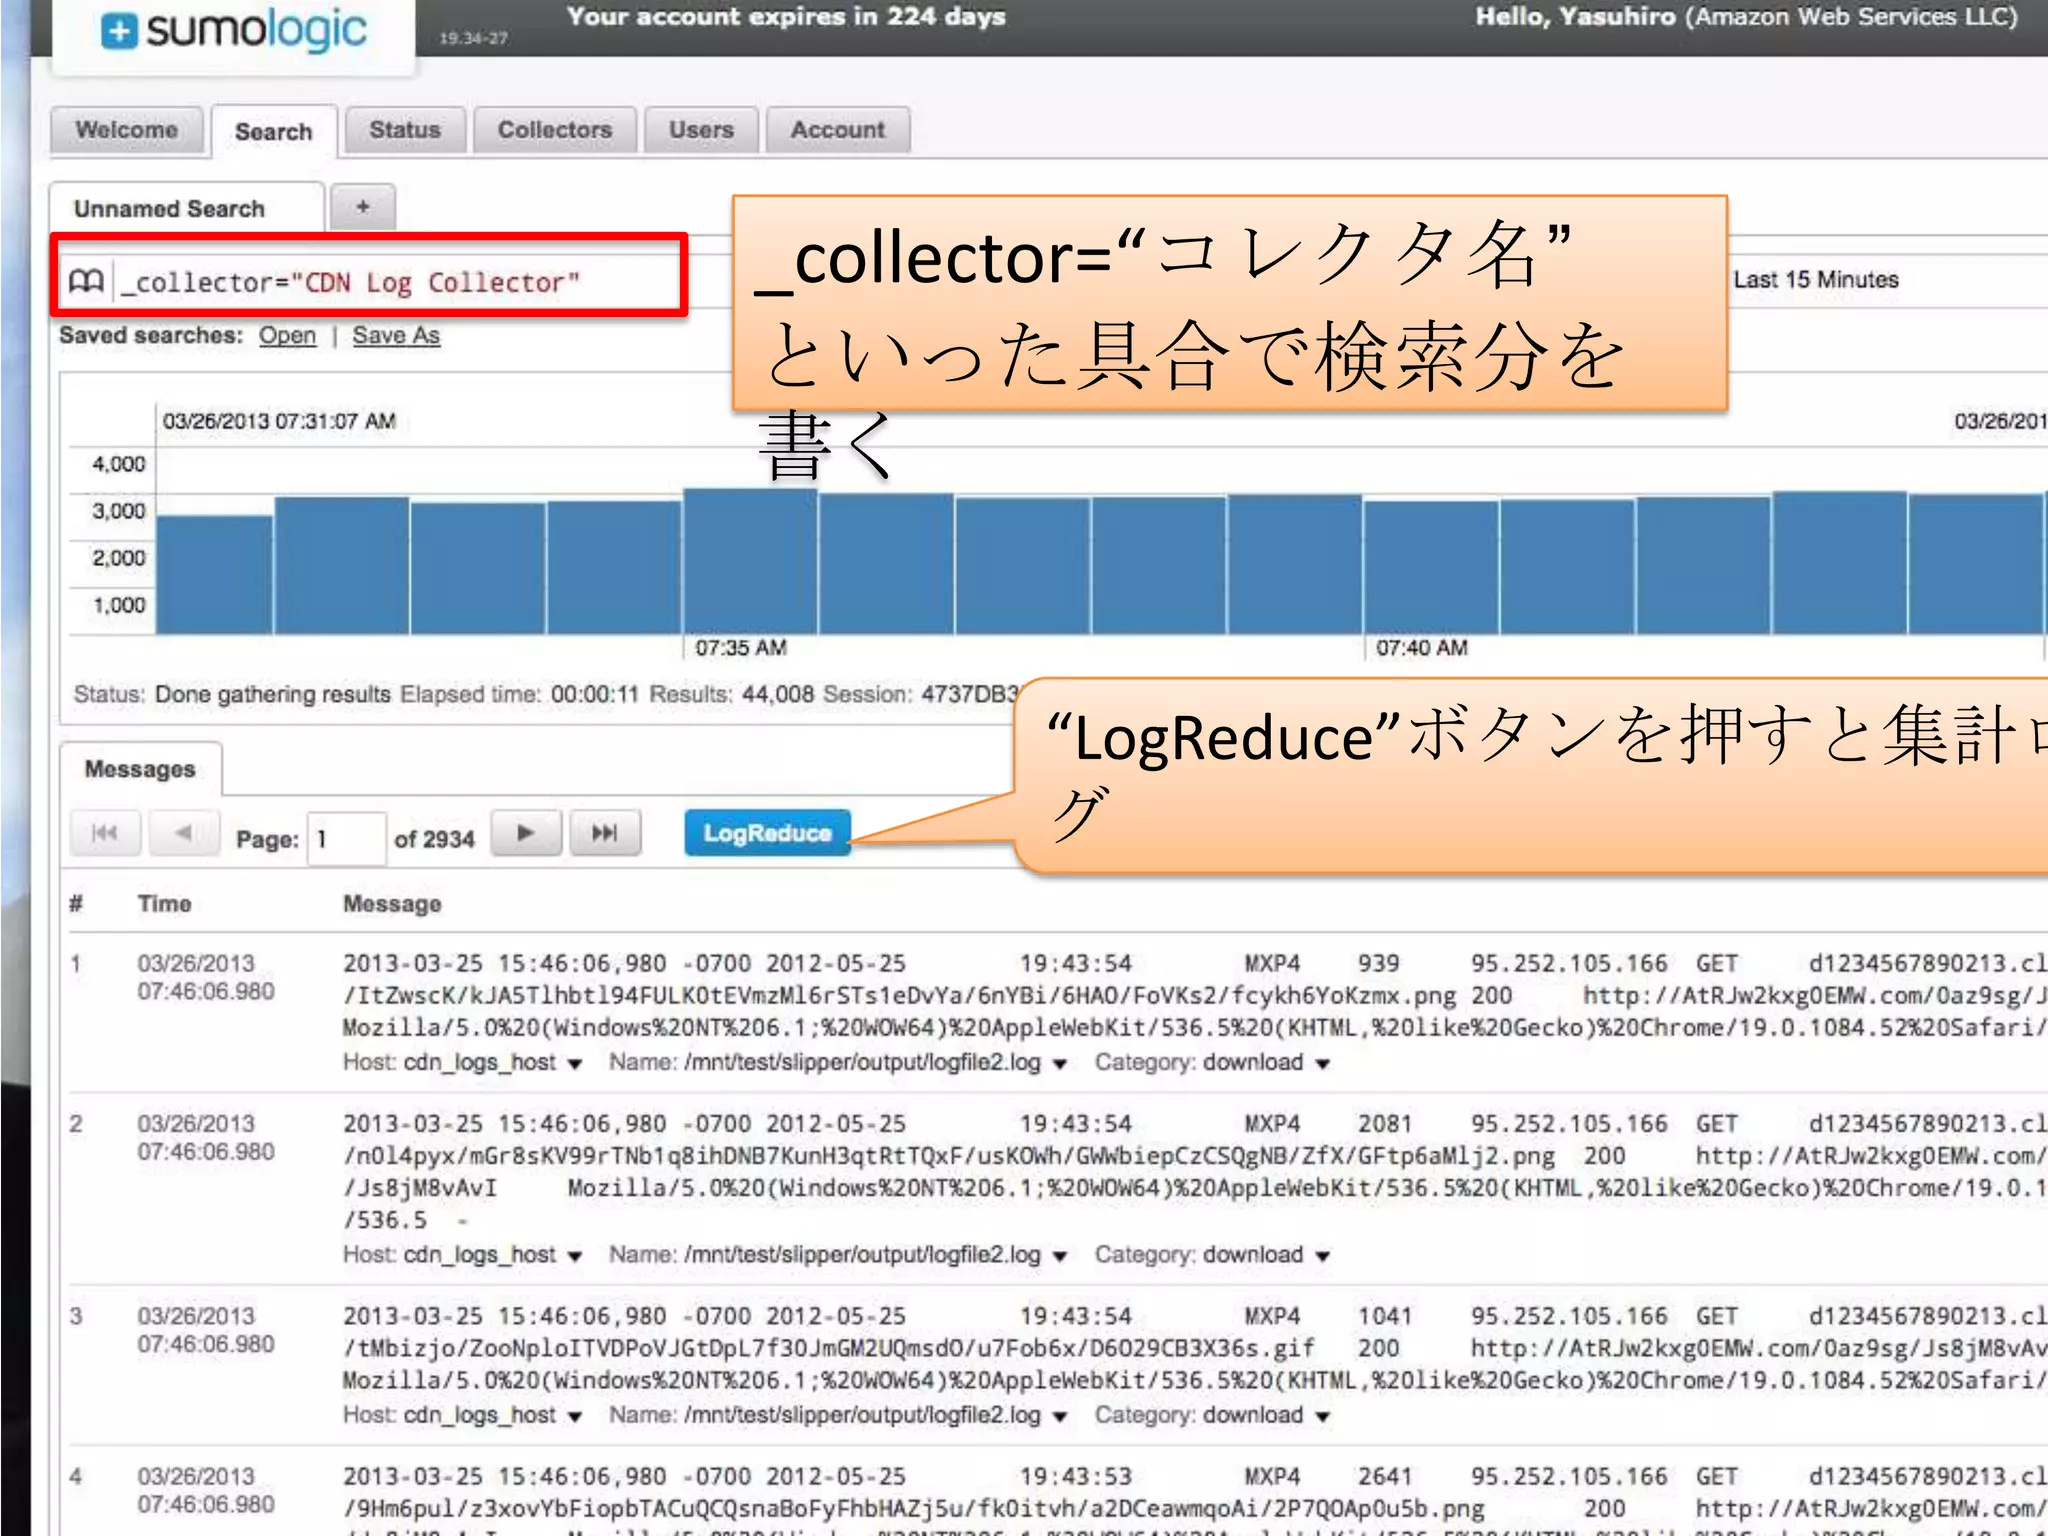Open saved searches via Open link

pos(287,336)
